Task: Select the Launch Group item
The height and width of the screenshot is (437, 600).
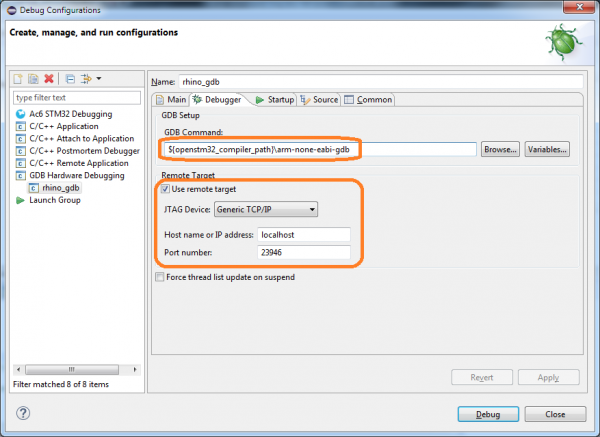Action: click(56, 200)
